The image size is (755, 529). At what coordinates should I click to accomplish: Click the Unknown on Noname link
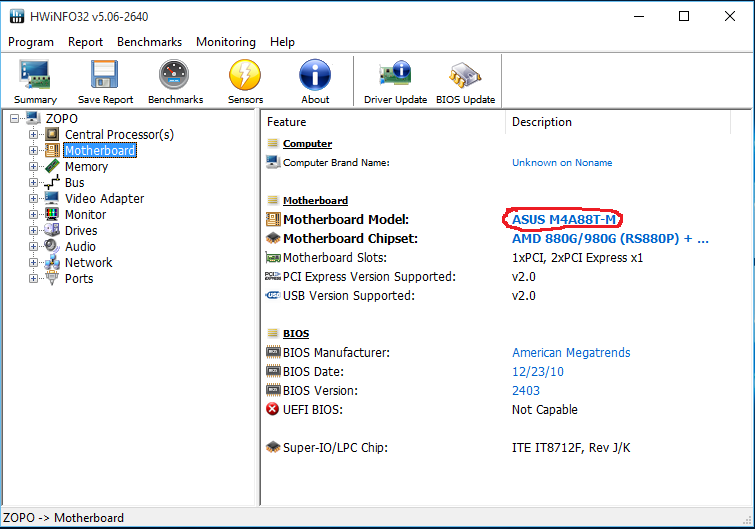pos(562,163)
